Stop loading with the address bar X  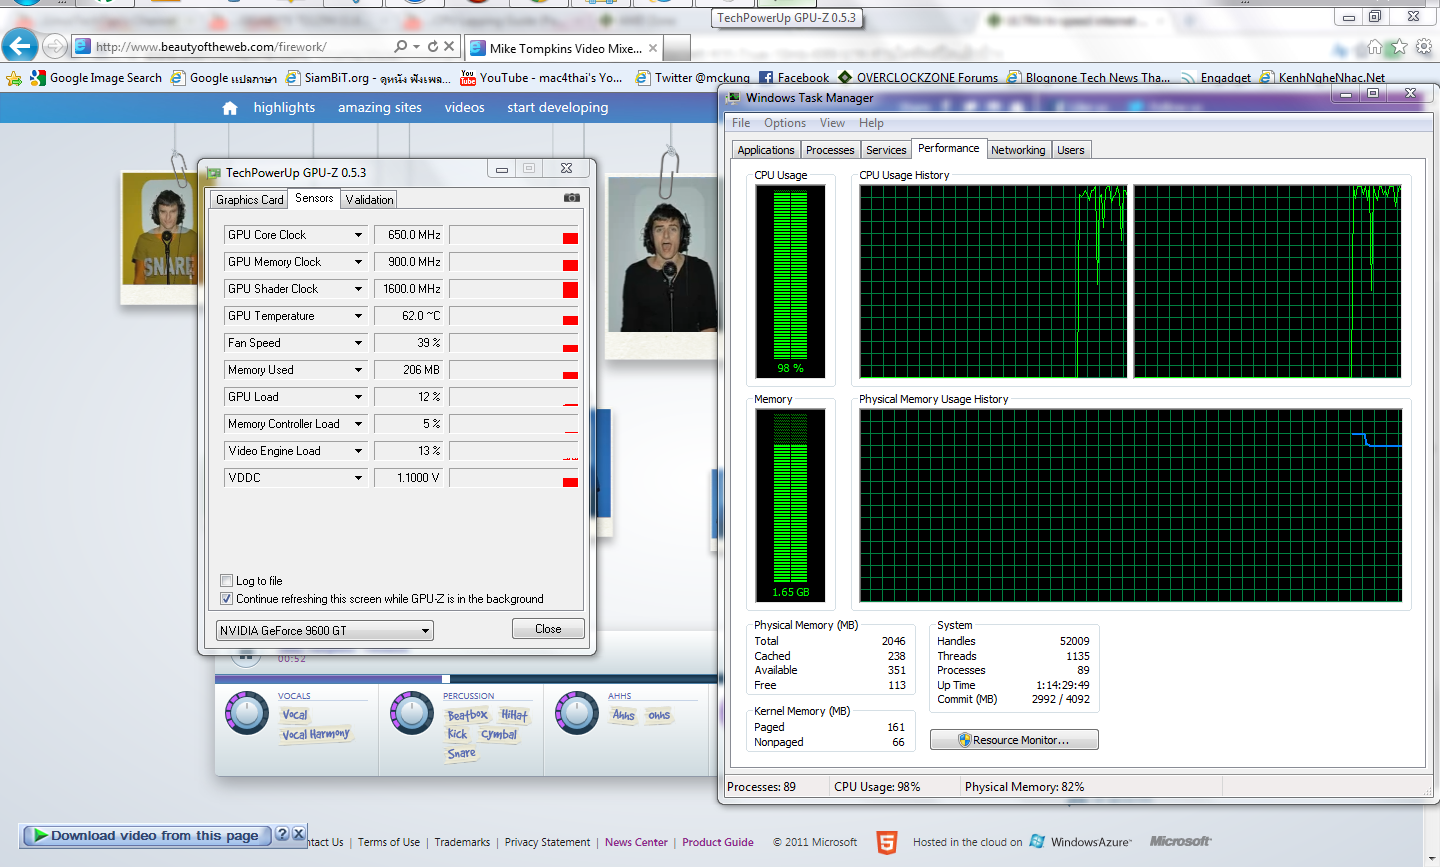(449, 46)
